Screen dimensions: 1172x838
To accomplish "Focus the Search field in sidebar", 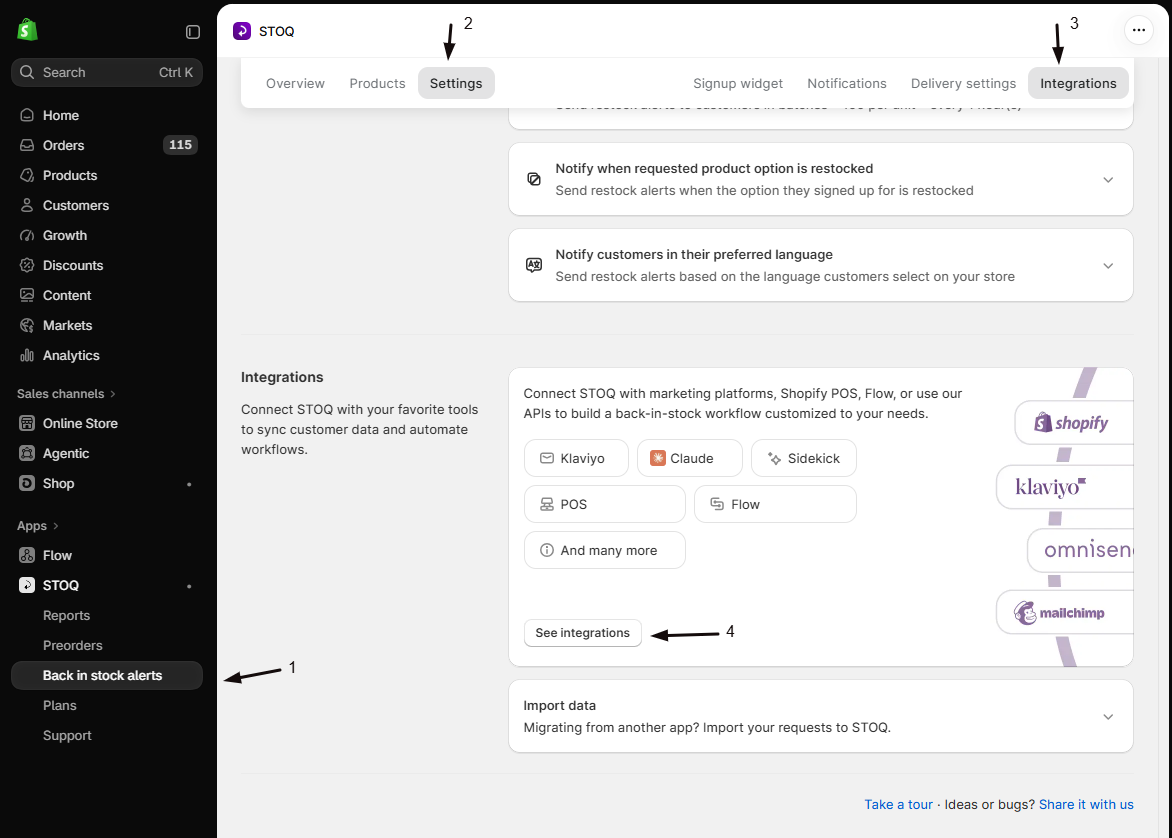I will point(107,73).
